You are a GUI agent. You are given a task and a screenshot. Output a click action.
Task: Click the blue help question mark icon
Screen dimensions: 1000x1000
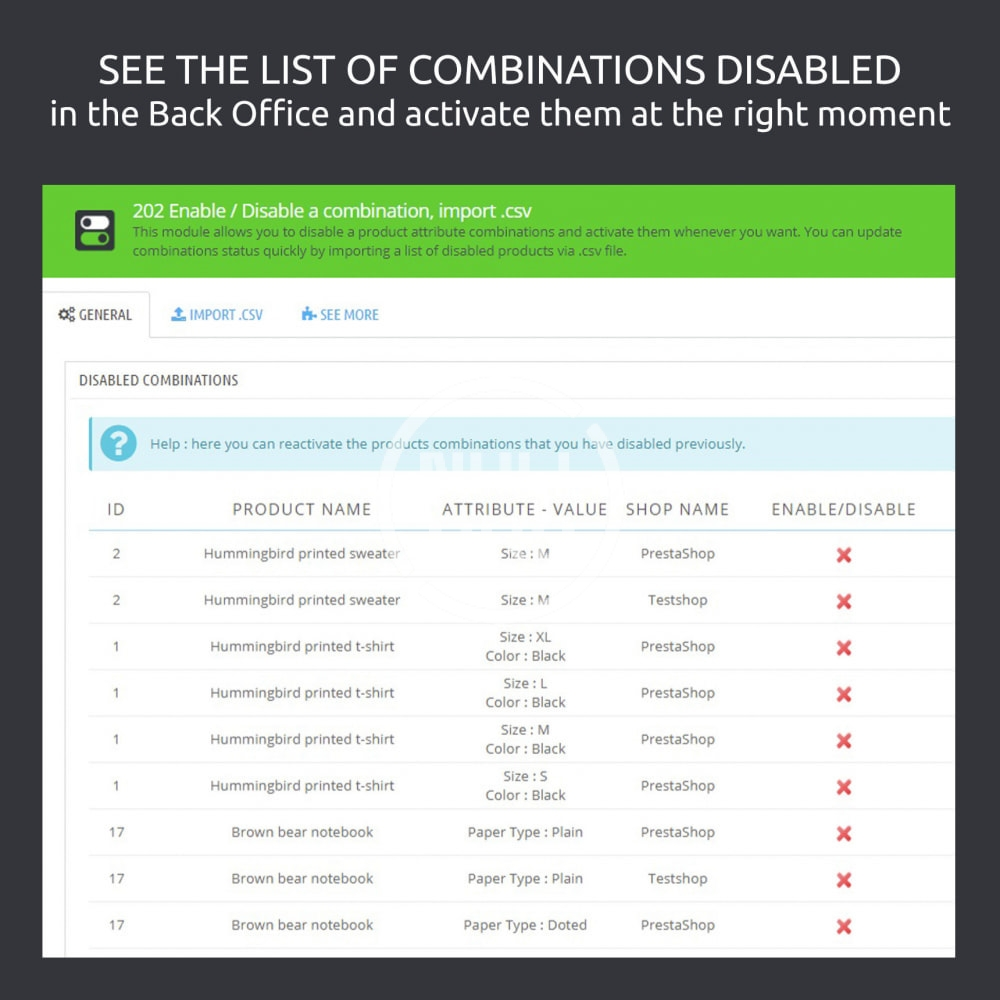pyautogui.click(x=118, y=443)
